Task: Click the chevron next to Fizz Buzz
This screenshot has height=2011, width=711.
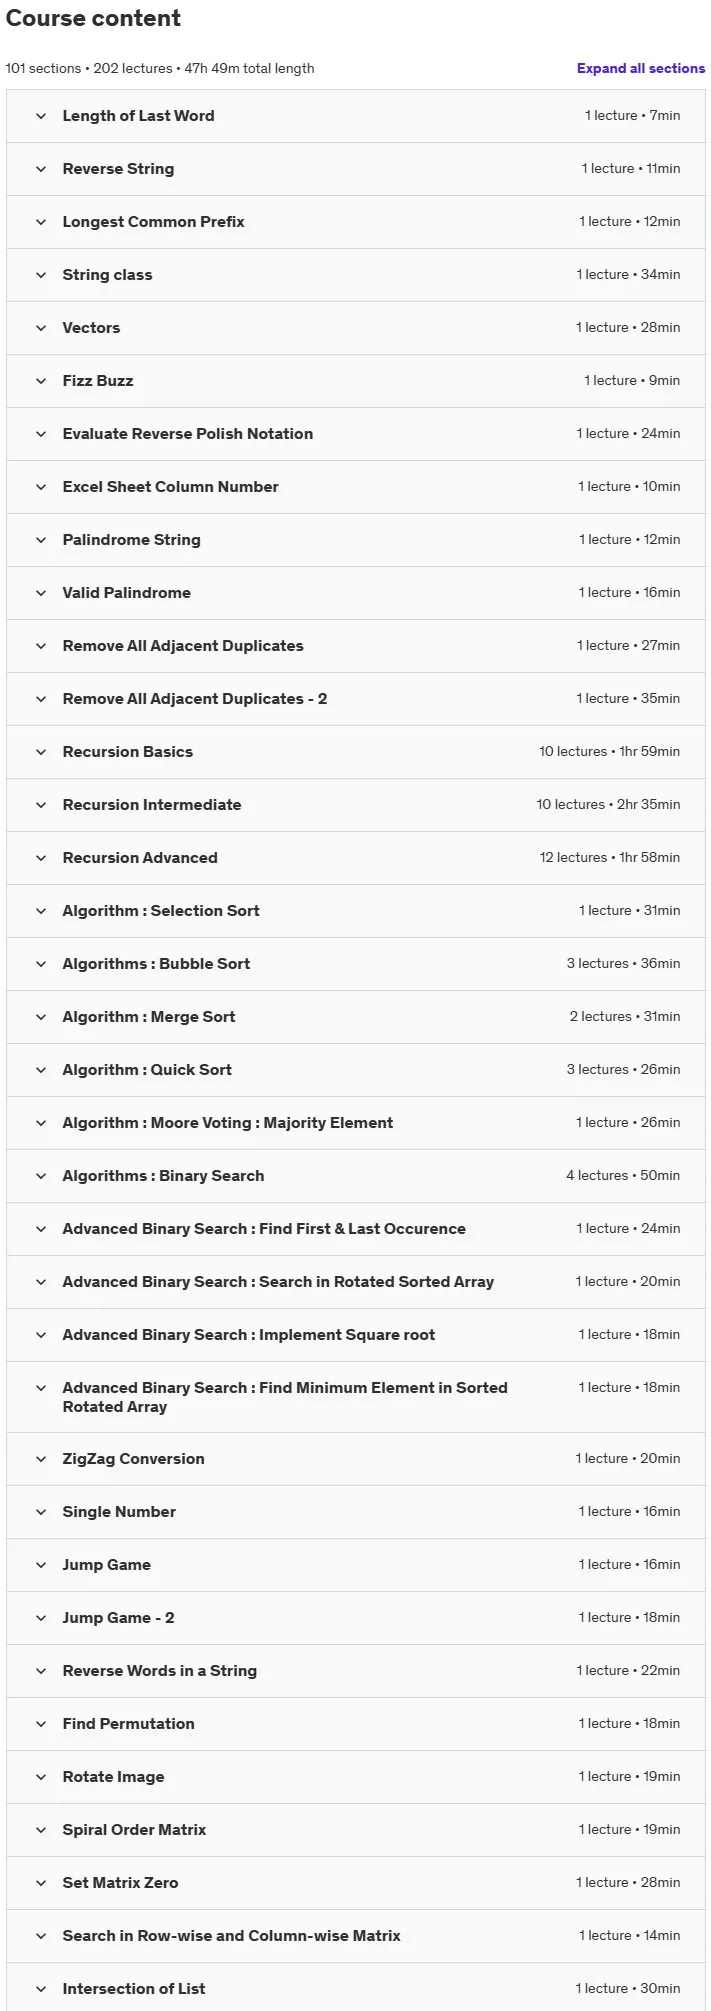Action: 41,381
